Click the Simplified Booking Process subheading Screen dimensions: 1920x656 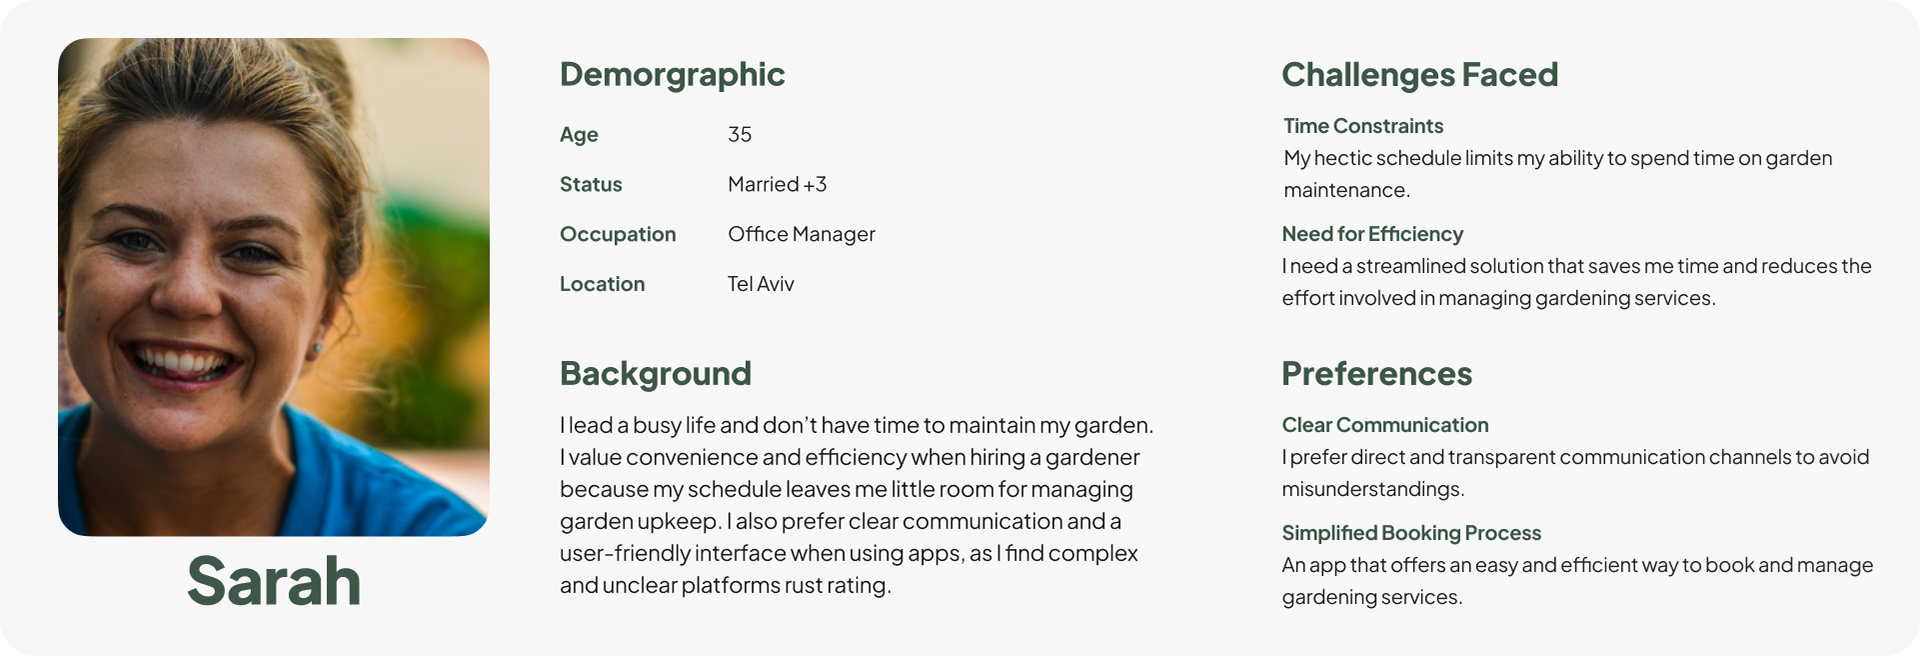1411,533
